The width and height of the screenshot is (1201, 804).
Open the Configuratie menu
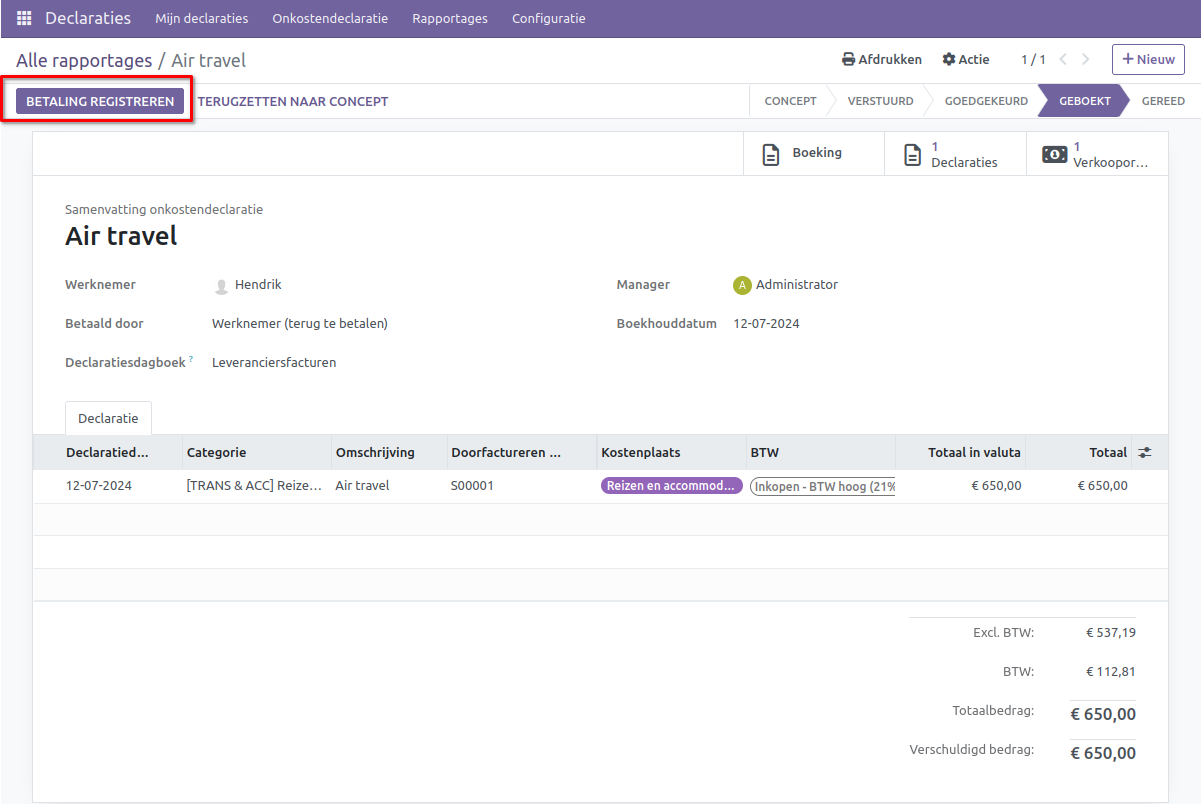548,19
